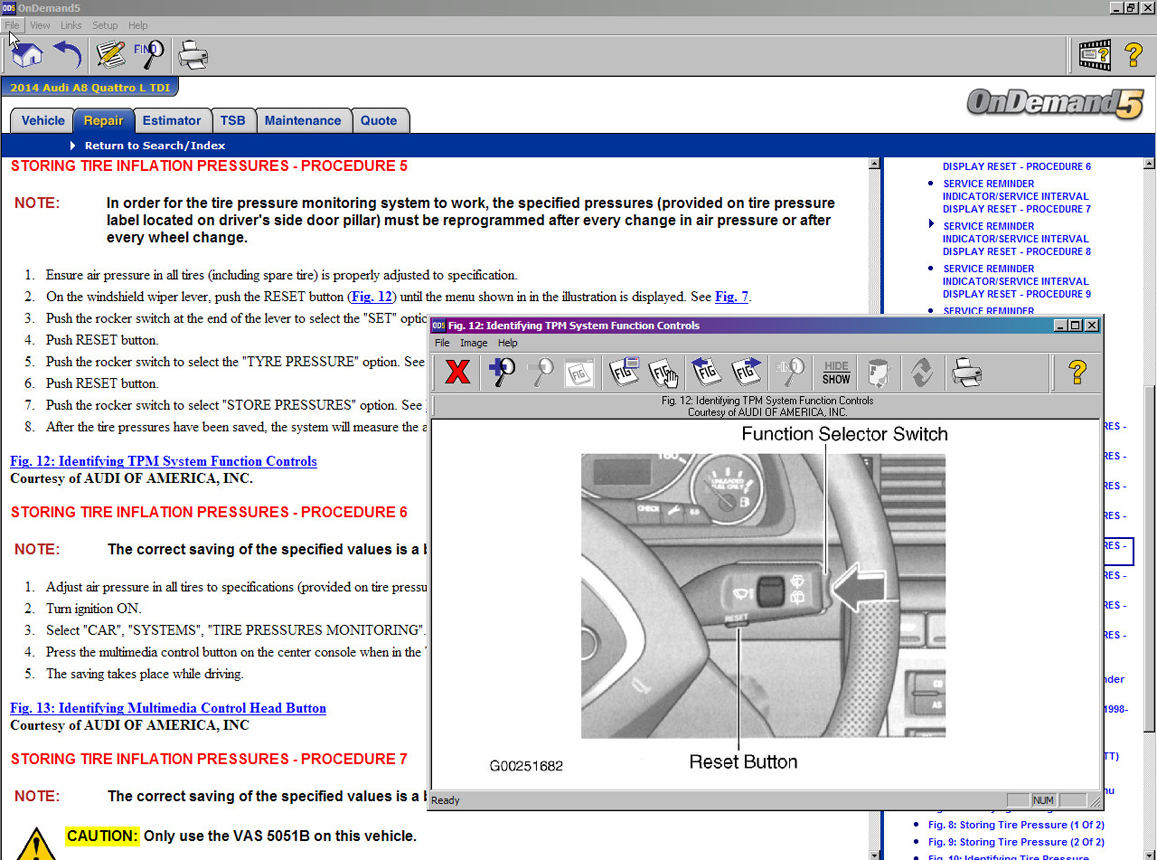Switch to the TSB tab

(x=232, y=120)
